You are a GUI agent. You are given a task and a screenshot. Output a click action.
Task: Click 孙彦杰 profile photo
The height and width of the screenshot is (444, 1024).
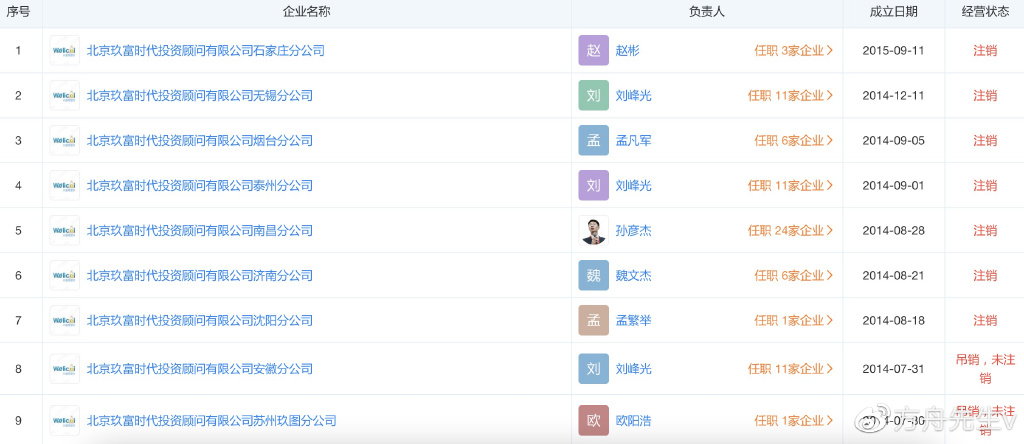594,230
